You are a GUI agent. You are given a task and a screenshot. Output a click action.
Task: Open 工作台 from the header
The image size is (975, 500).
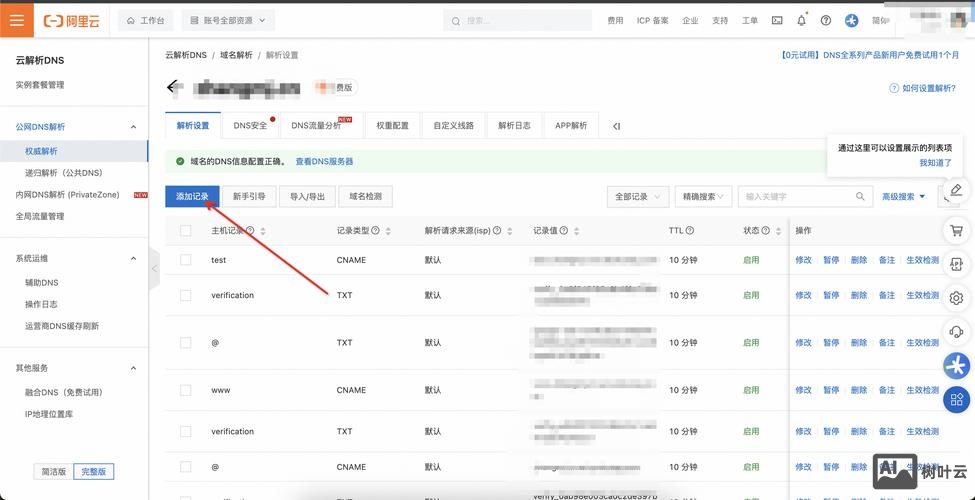[x=146, y=21]
